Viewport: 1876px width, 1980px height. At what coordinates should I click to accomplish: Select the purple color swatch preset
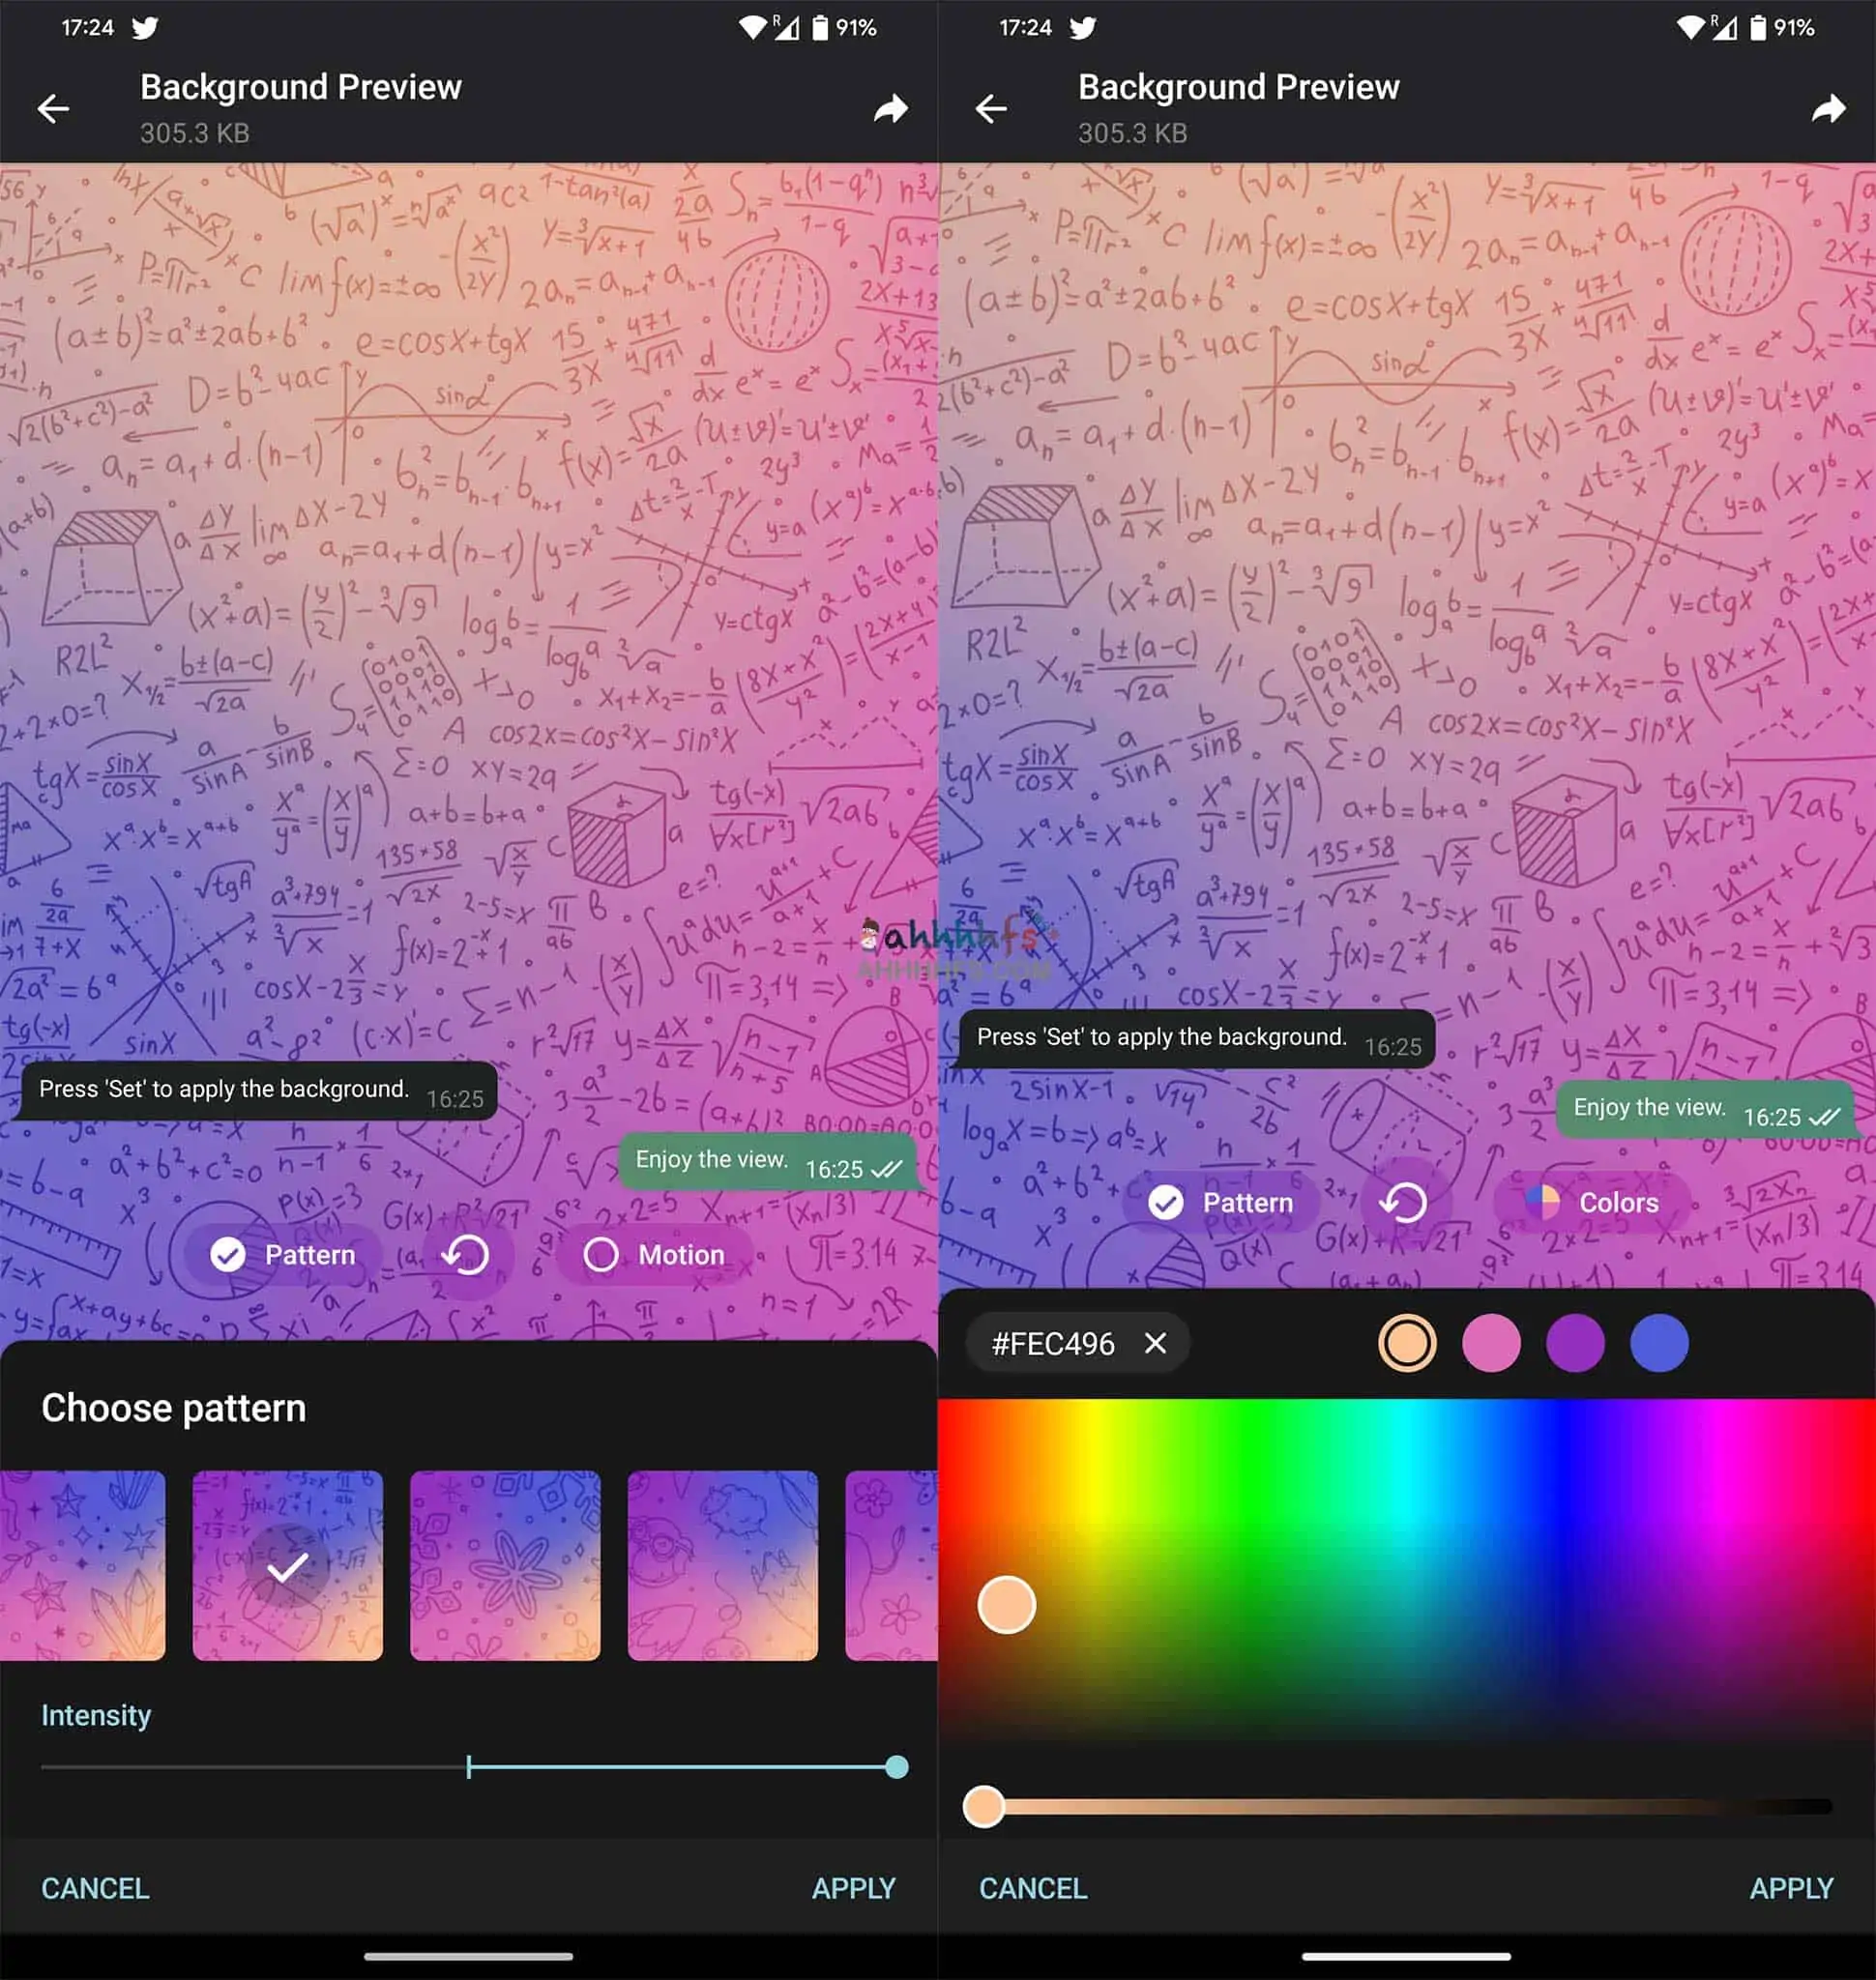point(1572,1344)
